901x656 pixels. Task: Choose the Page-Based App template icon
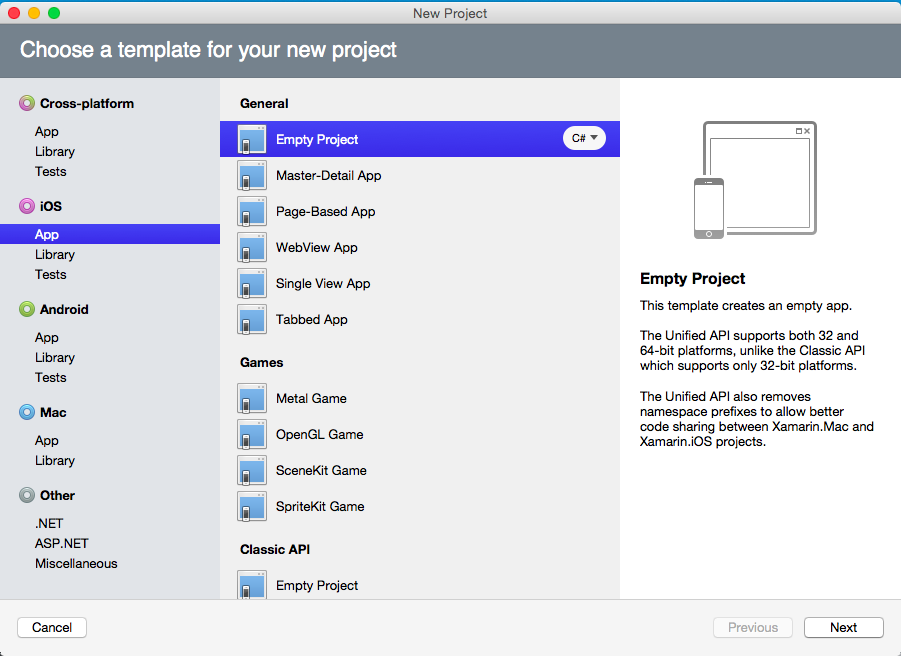252,211
